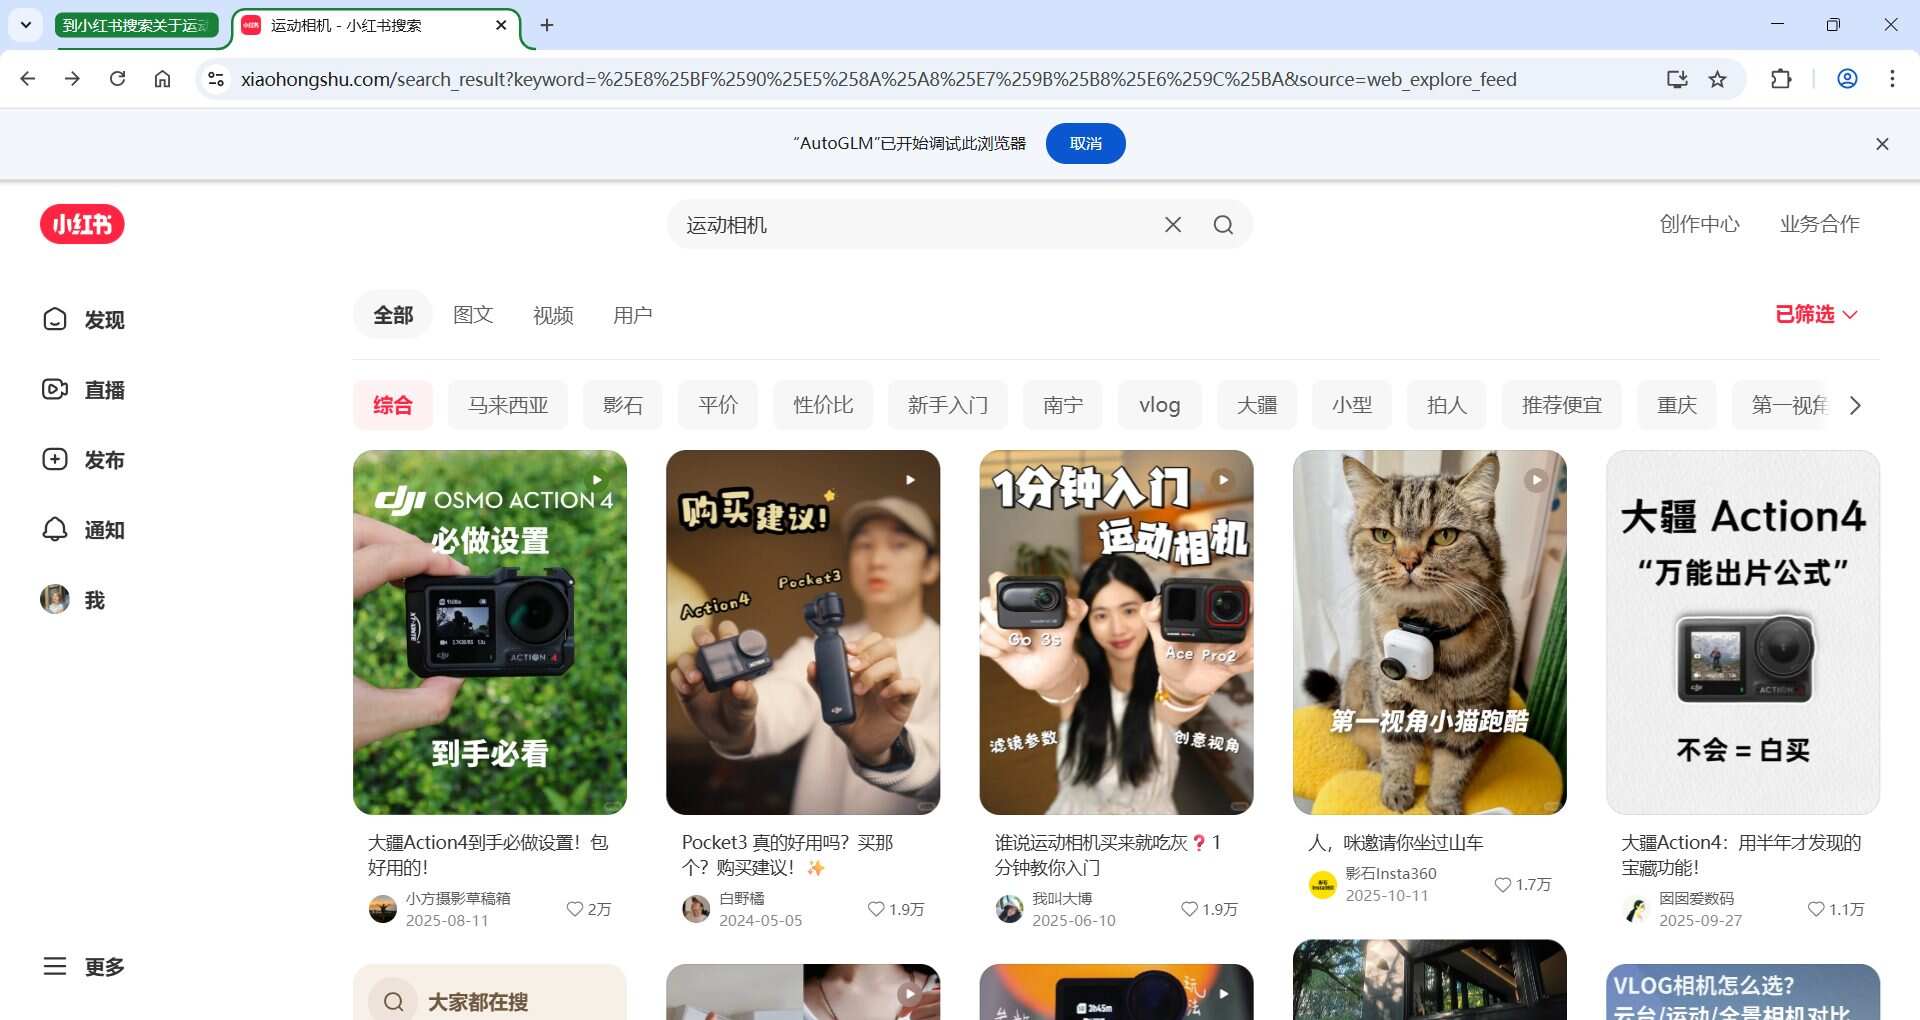This screenshot has width=1920, height=1020.
Task: Select the 影石 tag filter
Action: (622, 405)
